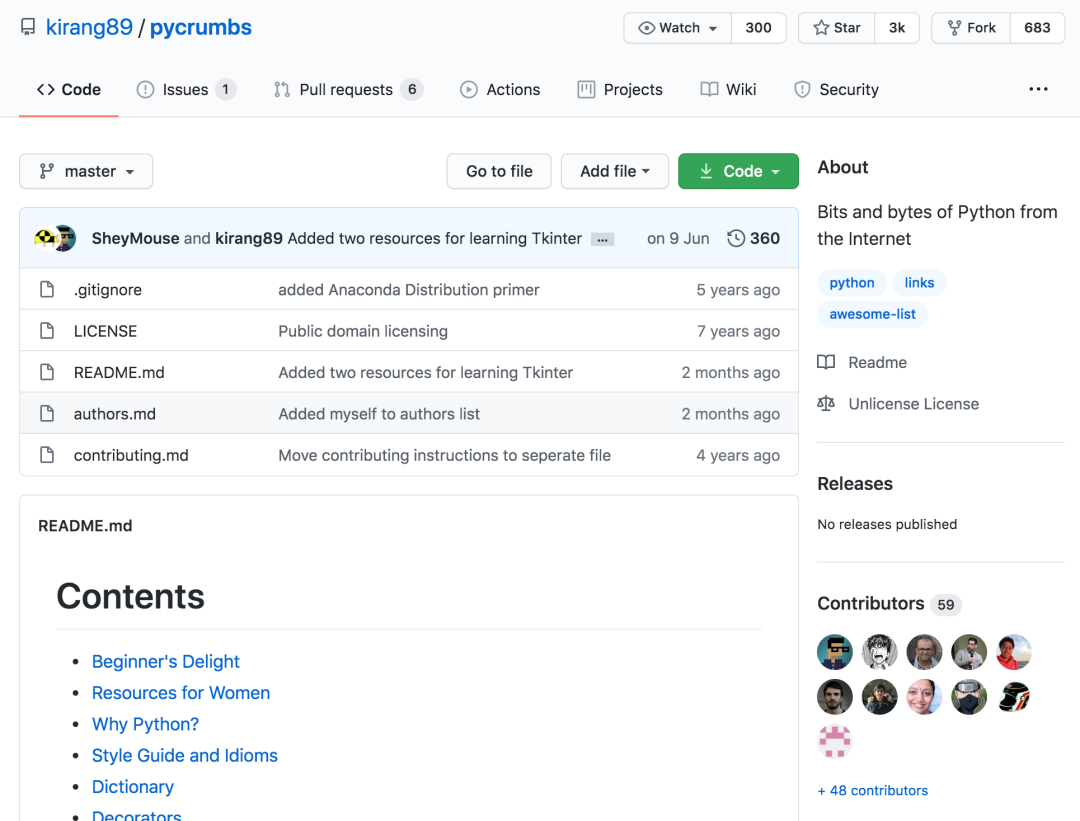Screen dimensions: 1080x821
Task: Switch to the Projects tab
Action: [x=620, y=90]
